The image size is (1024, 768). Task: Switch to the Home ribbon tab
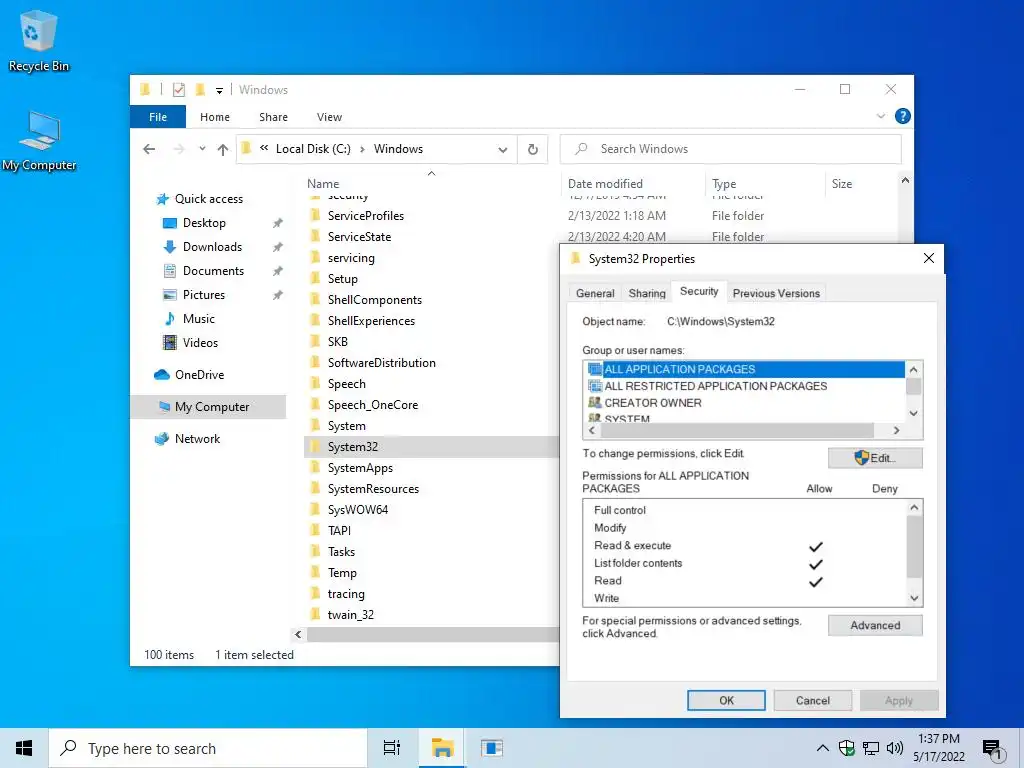pos(215,117)
